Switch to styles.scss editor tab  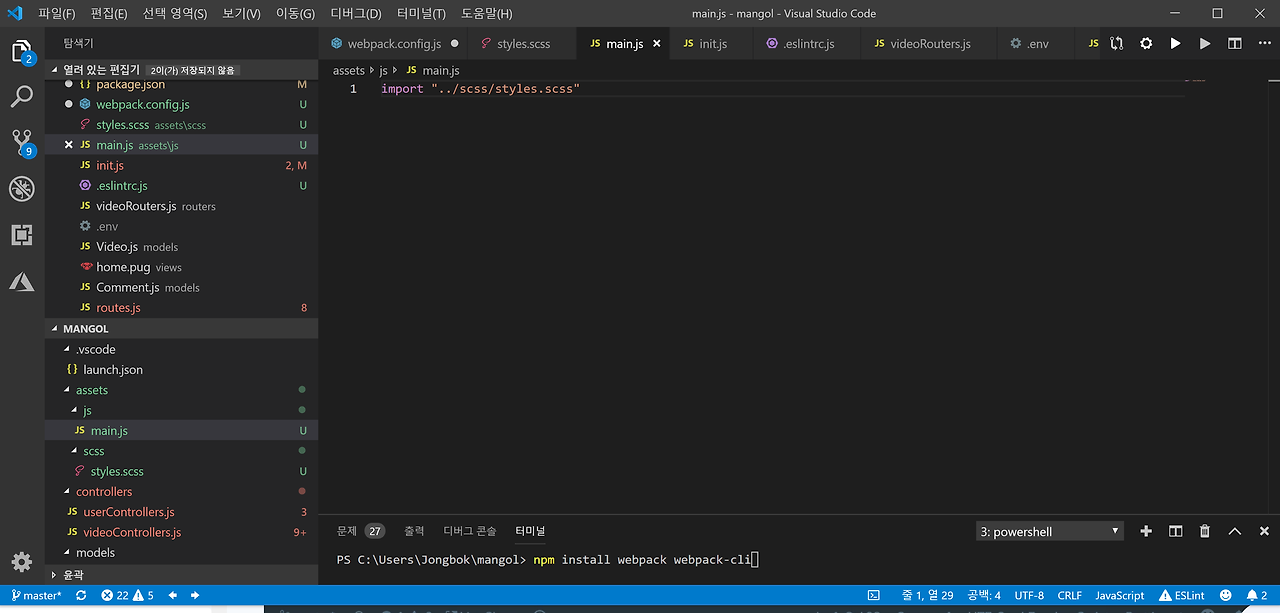523,44
